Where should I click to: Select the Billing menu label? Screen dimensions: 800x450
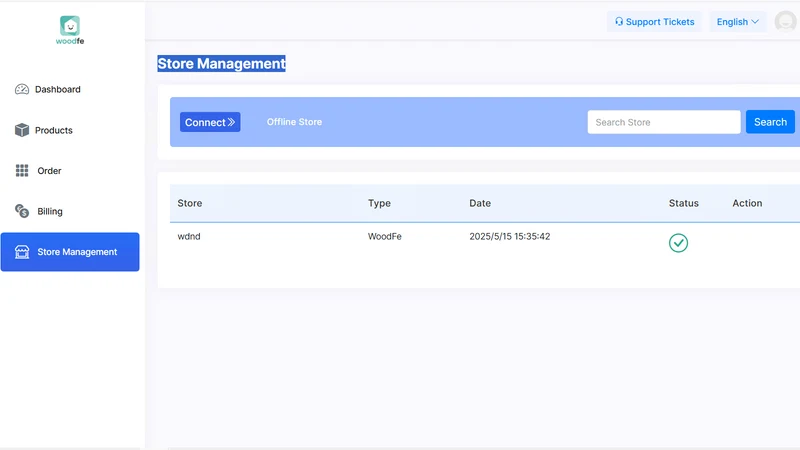point(50,211)
